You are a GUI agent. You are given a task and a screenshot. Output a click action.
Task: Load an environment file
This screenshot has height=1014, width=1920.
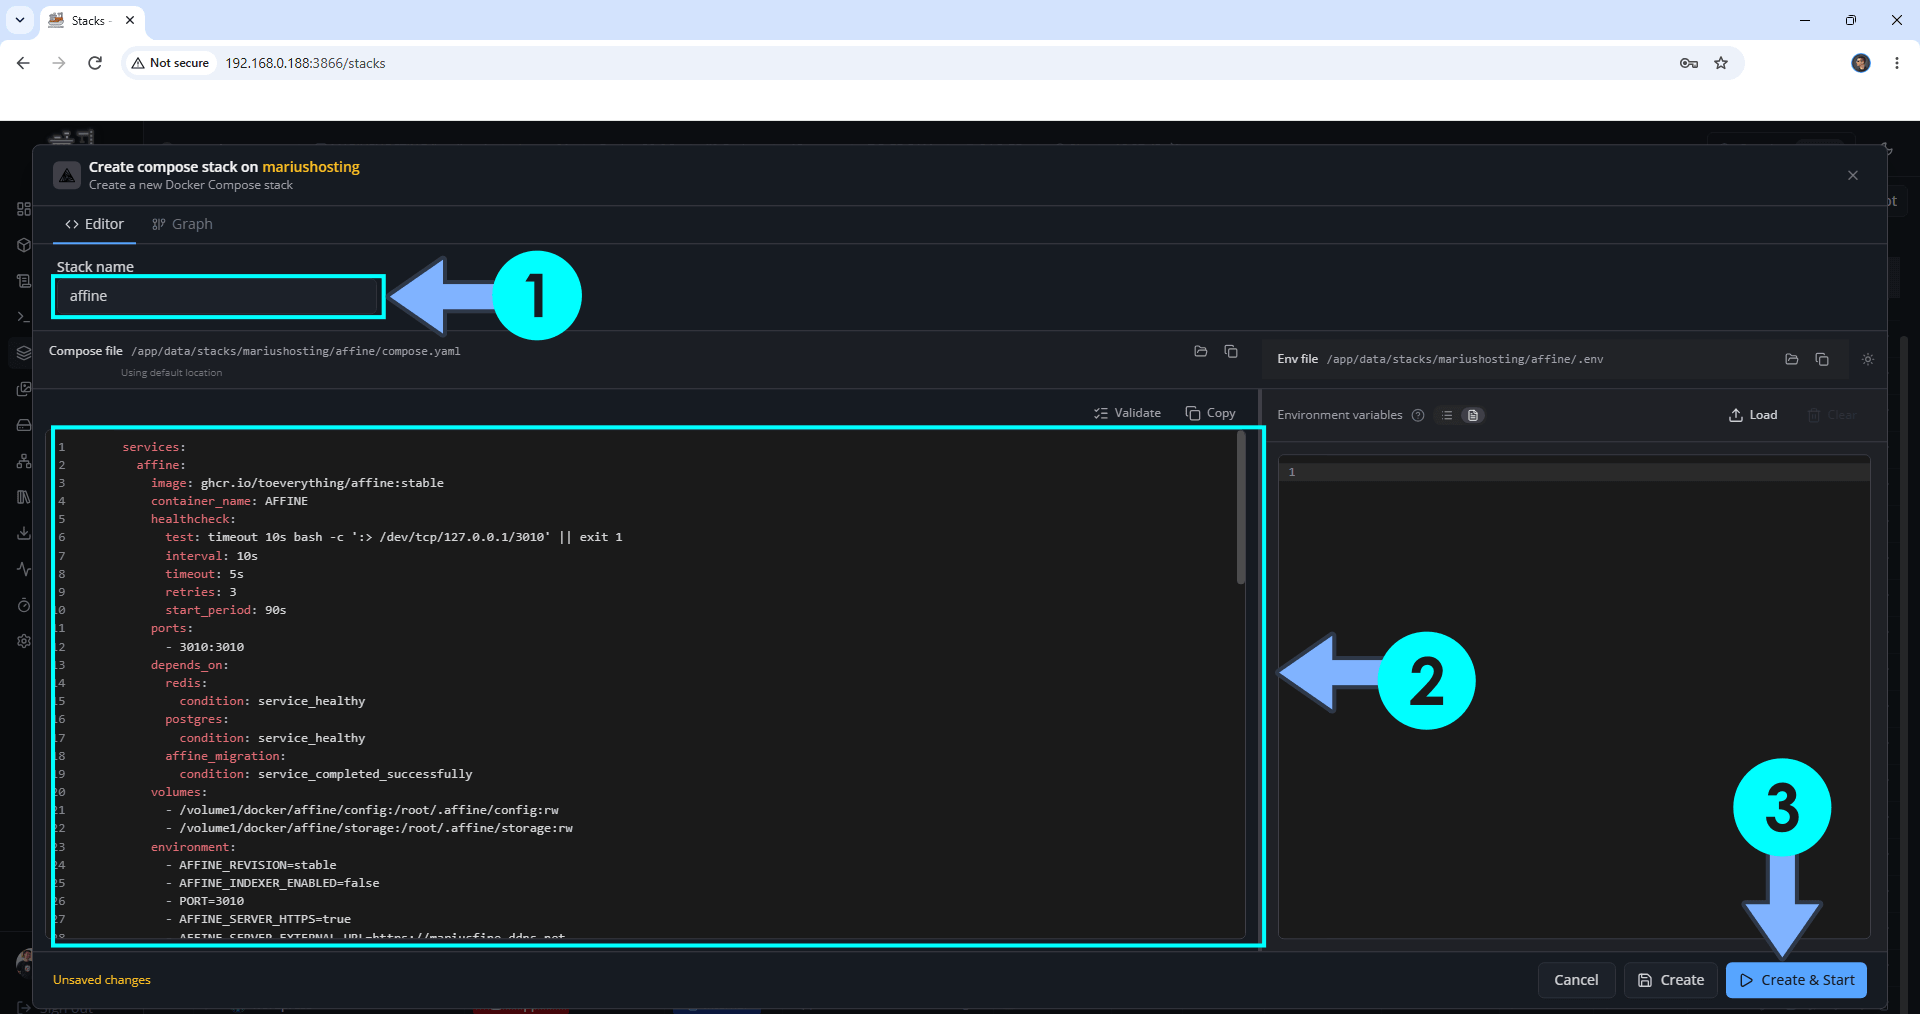click(x=1753, y=415)
